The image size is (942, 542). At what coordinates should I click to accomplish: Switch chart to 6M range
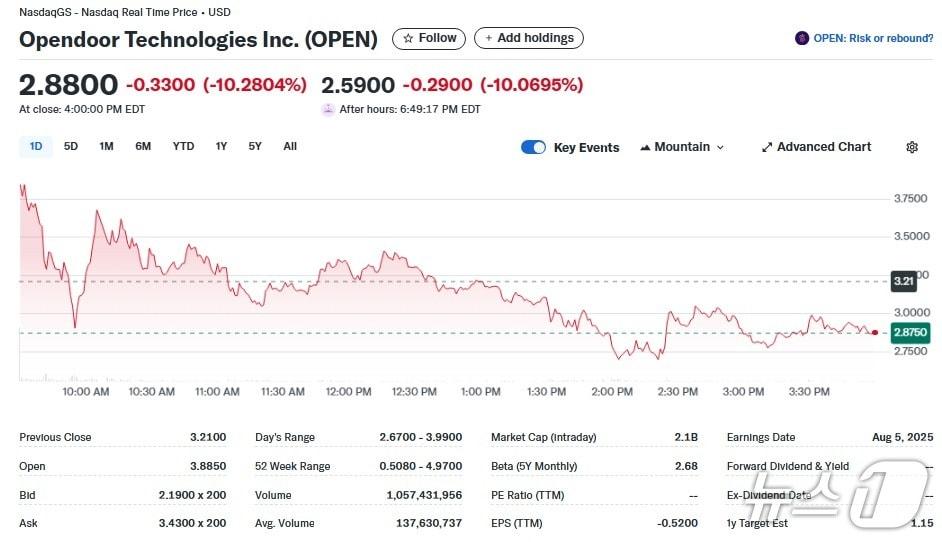[143, 146]
